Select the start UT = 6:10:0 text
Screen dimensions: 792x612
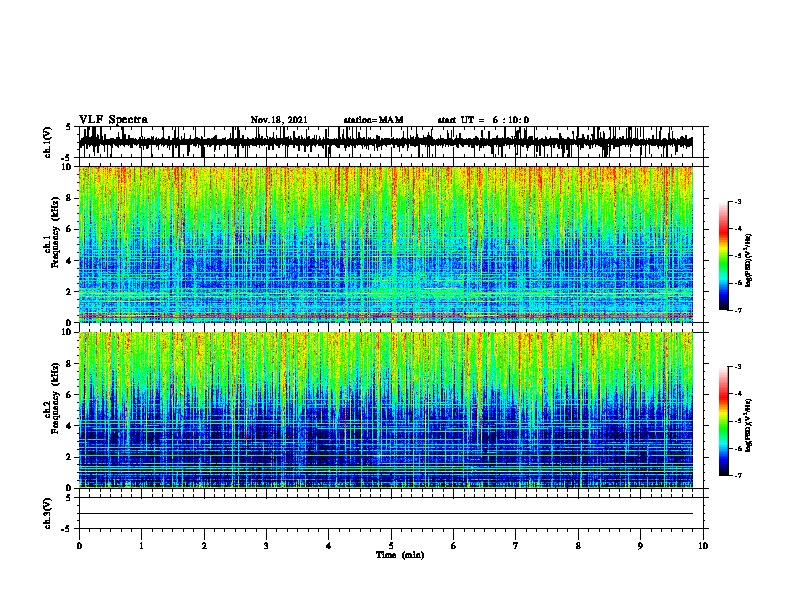(483, 120)
